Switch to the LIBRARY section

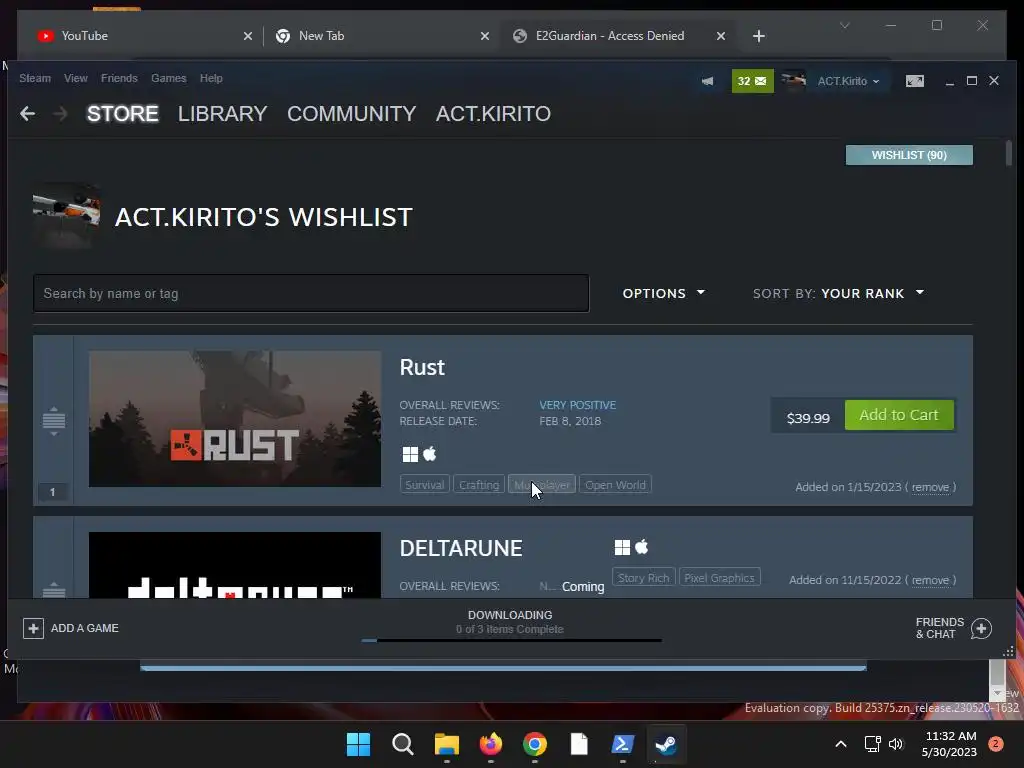tap(223, 114)
